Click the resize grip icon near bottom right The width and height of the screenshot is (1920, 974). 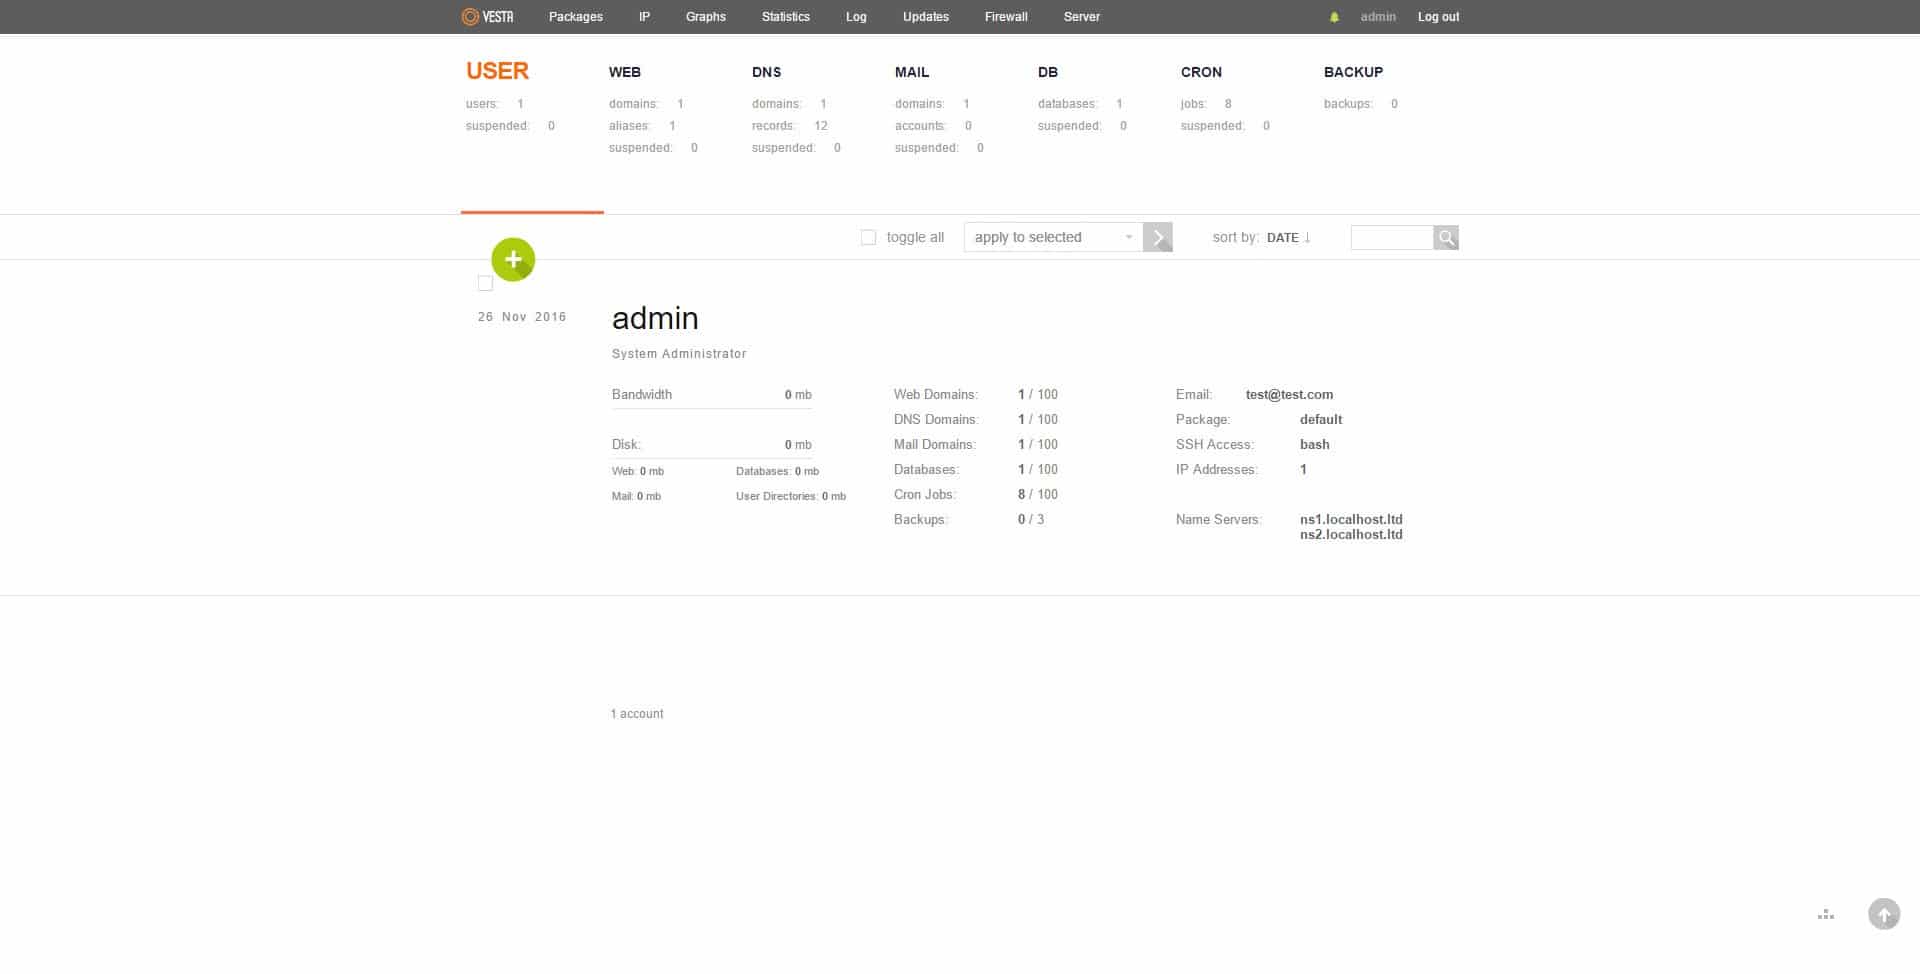tap(1827, 913)
